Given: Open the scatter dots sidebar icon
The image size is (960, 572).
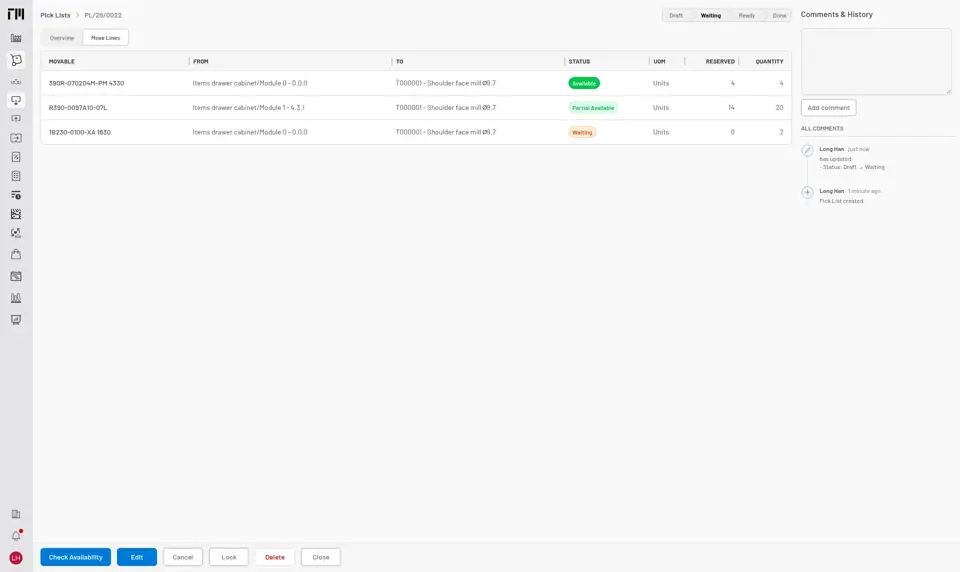Looking at the screenshot, I should click(x=16, y=233).
